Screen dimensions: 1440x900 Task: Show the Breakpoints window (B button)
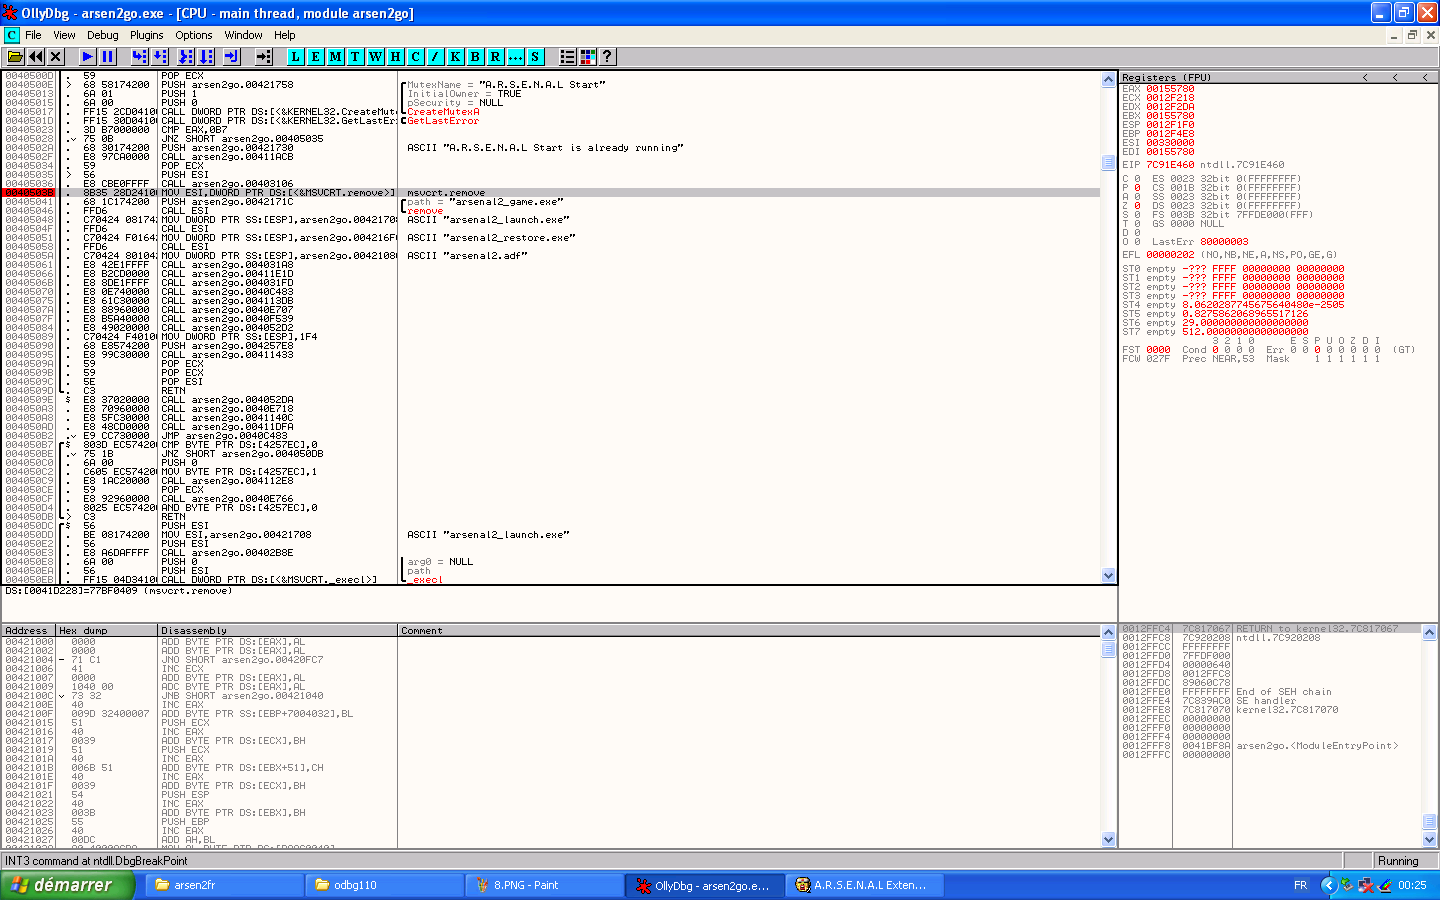[476, 57]
